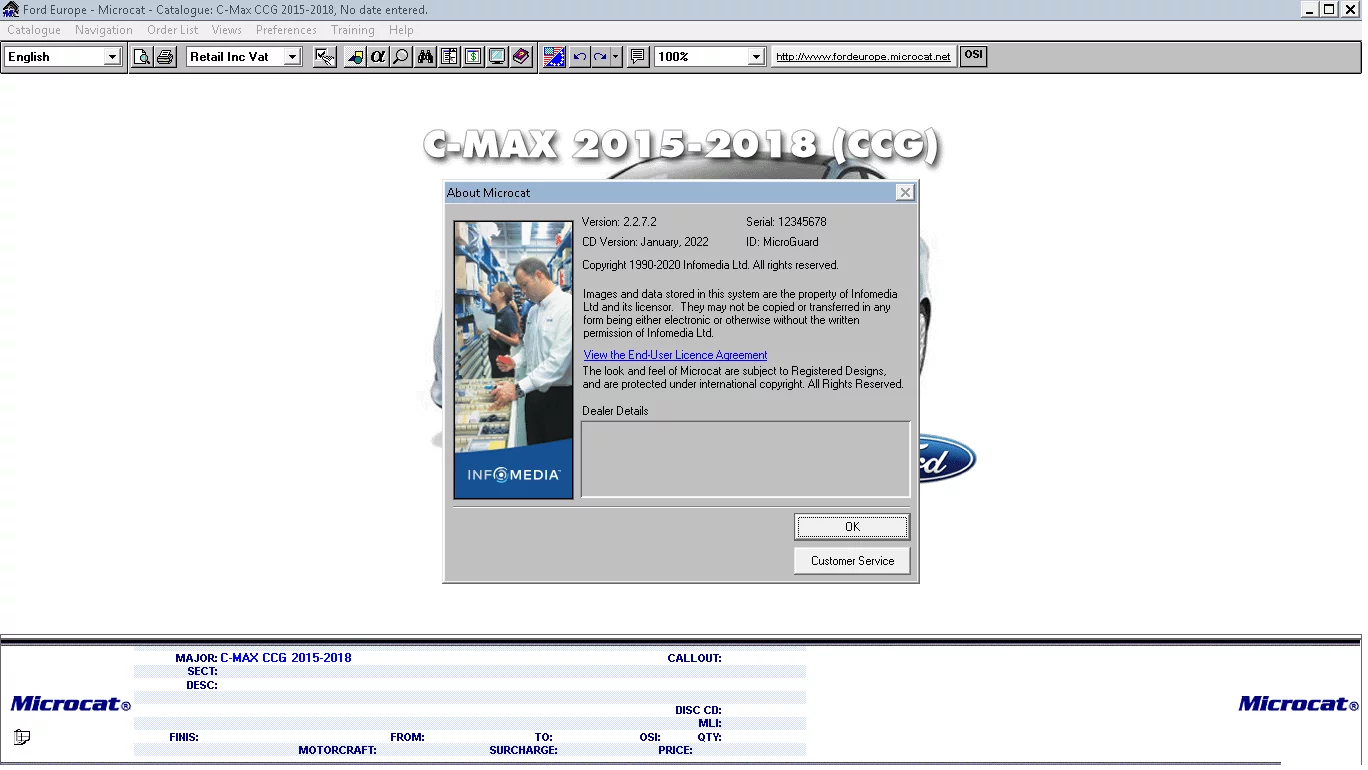Open the help book icon
1368x770 pixels.
(x=521, y=56)
